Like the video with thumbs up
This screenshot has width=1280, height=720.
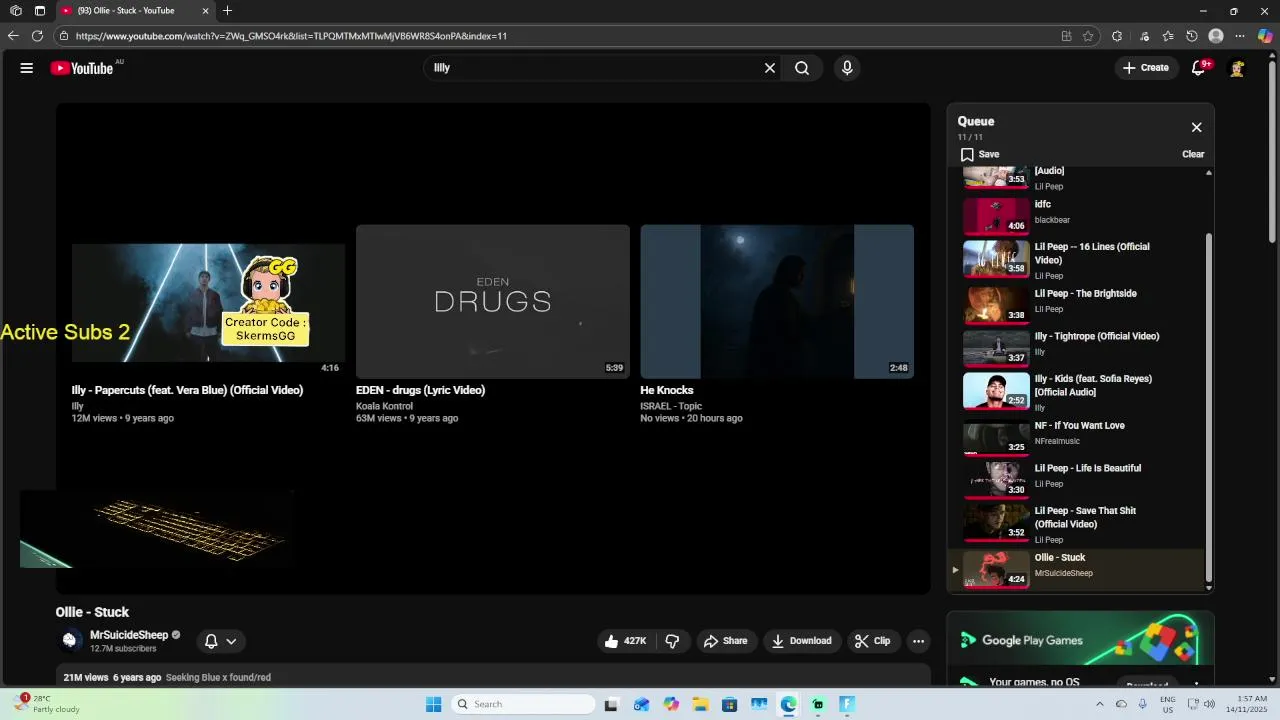click(624, 641)
